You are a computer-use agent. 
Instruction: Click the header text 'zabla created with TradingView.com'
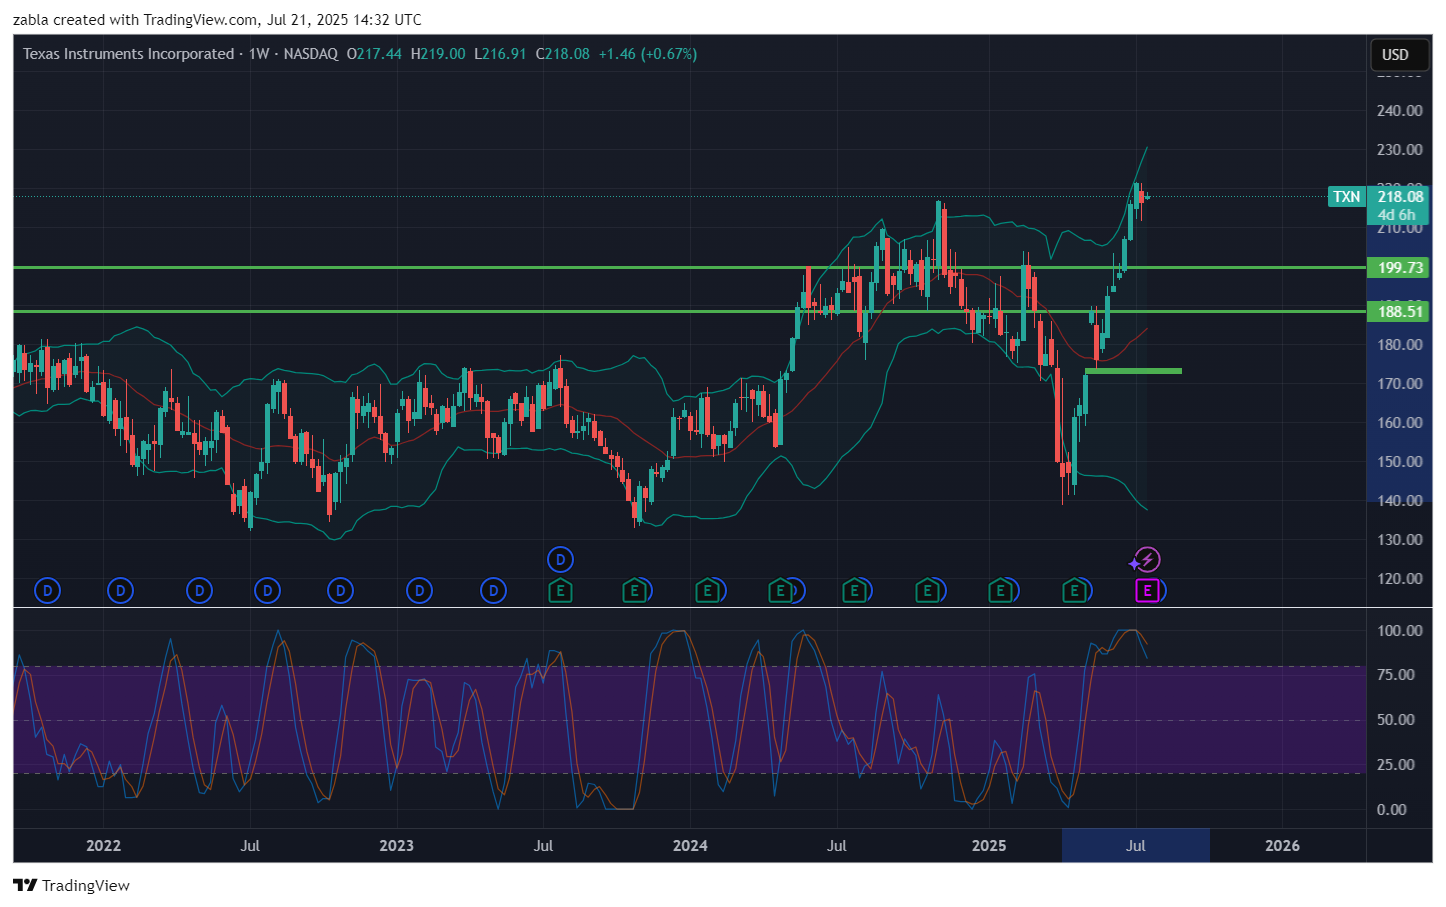tap(135, 20)
